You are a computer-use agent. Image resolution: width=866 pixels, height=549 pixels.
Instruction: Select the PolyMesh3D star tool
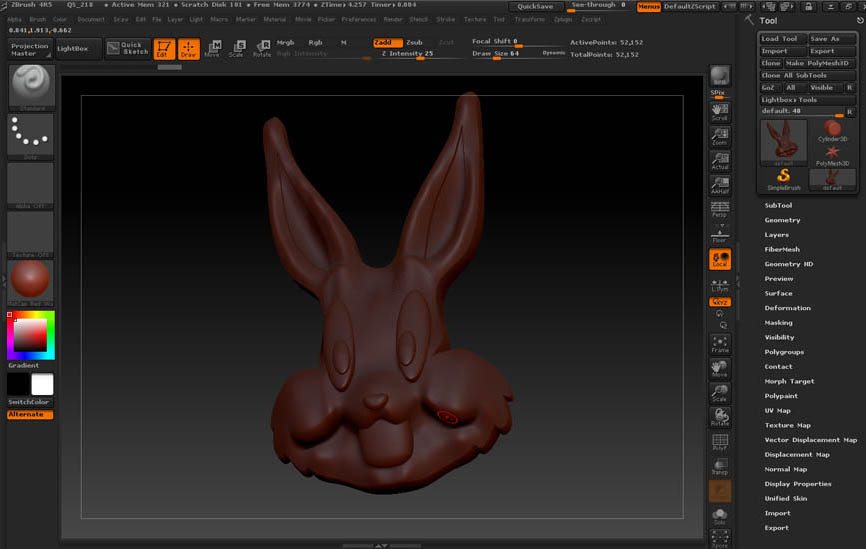(832, 155)
